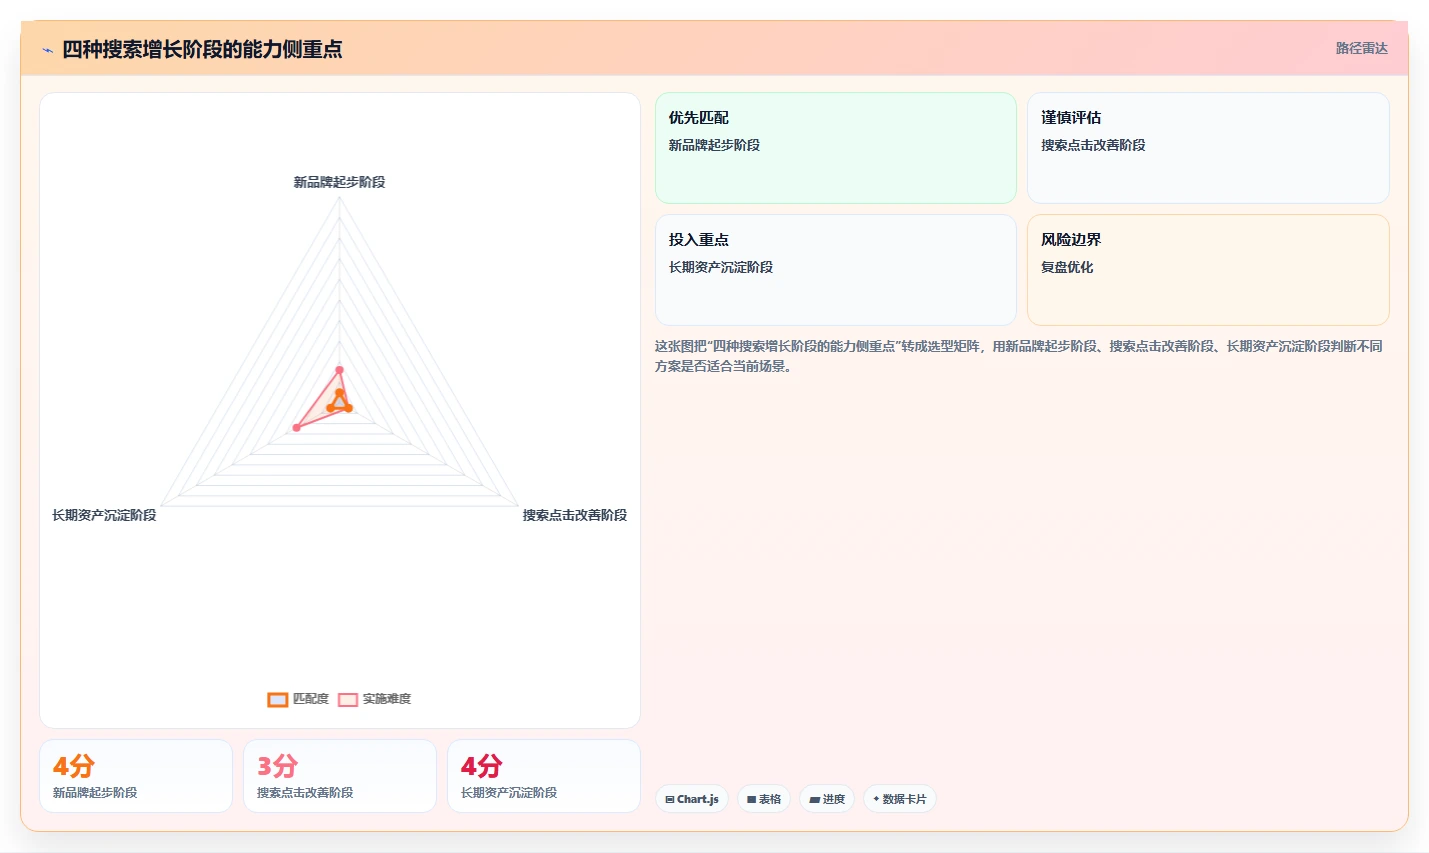Click the radar axis label 搜索点击改善阶段

click(575, 515)
